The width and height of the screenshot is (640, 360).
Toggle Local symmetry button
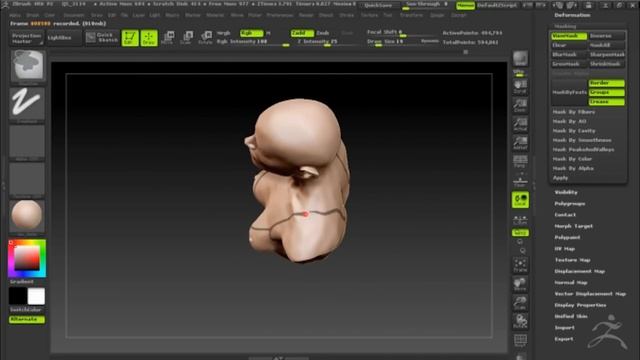coord(520,200)
